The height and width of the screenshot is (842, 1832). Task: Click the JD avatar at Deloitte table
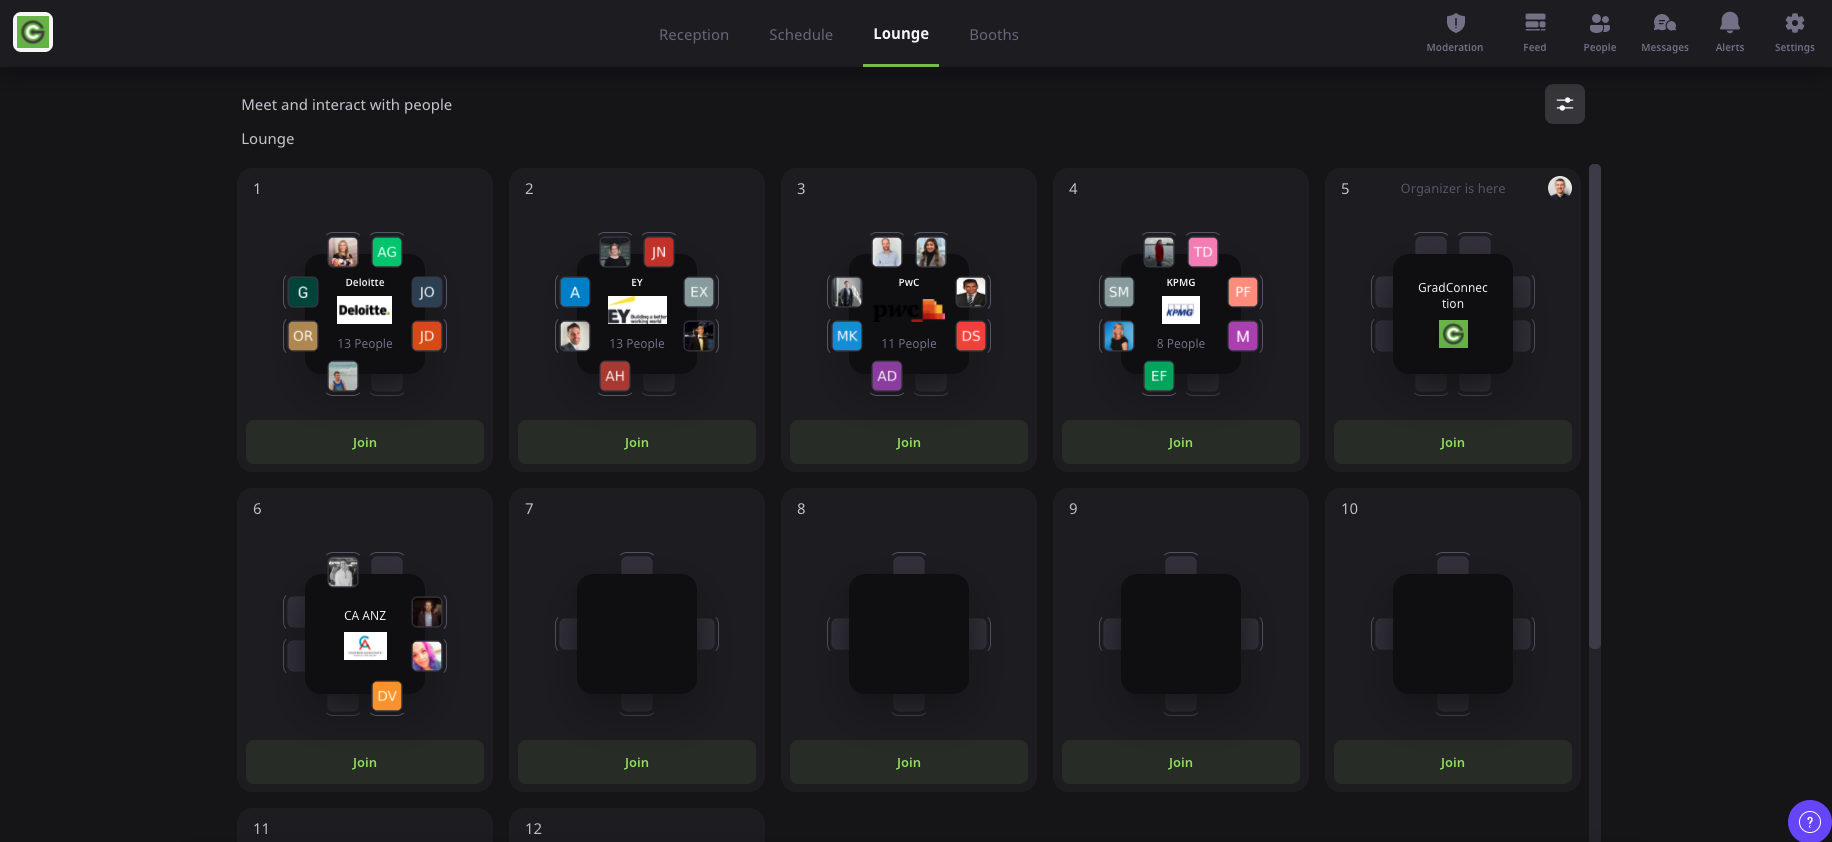click(x=427, y=336)
